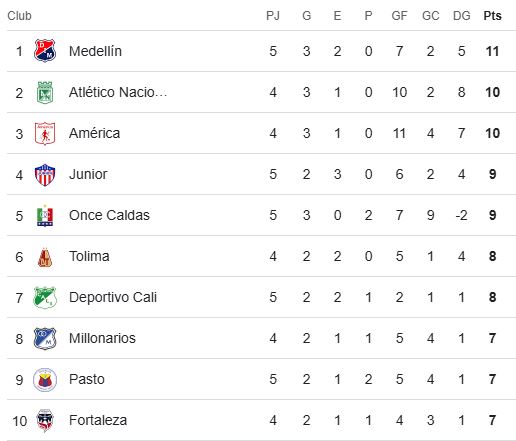Viewport: 516px width, 441px height.
Task: Click the Pasto round crest
Action: tap(45, 379)
